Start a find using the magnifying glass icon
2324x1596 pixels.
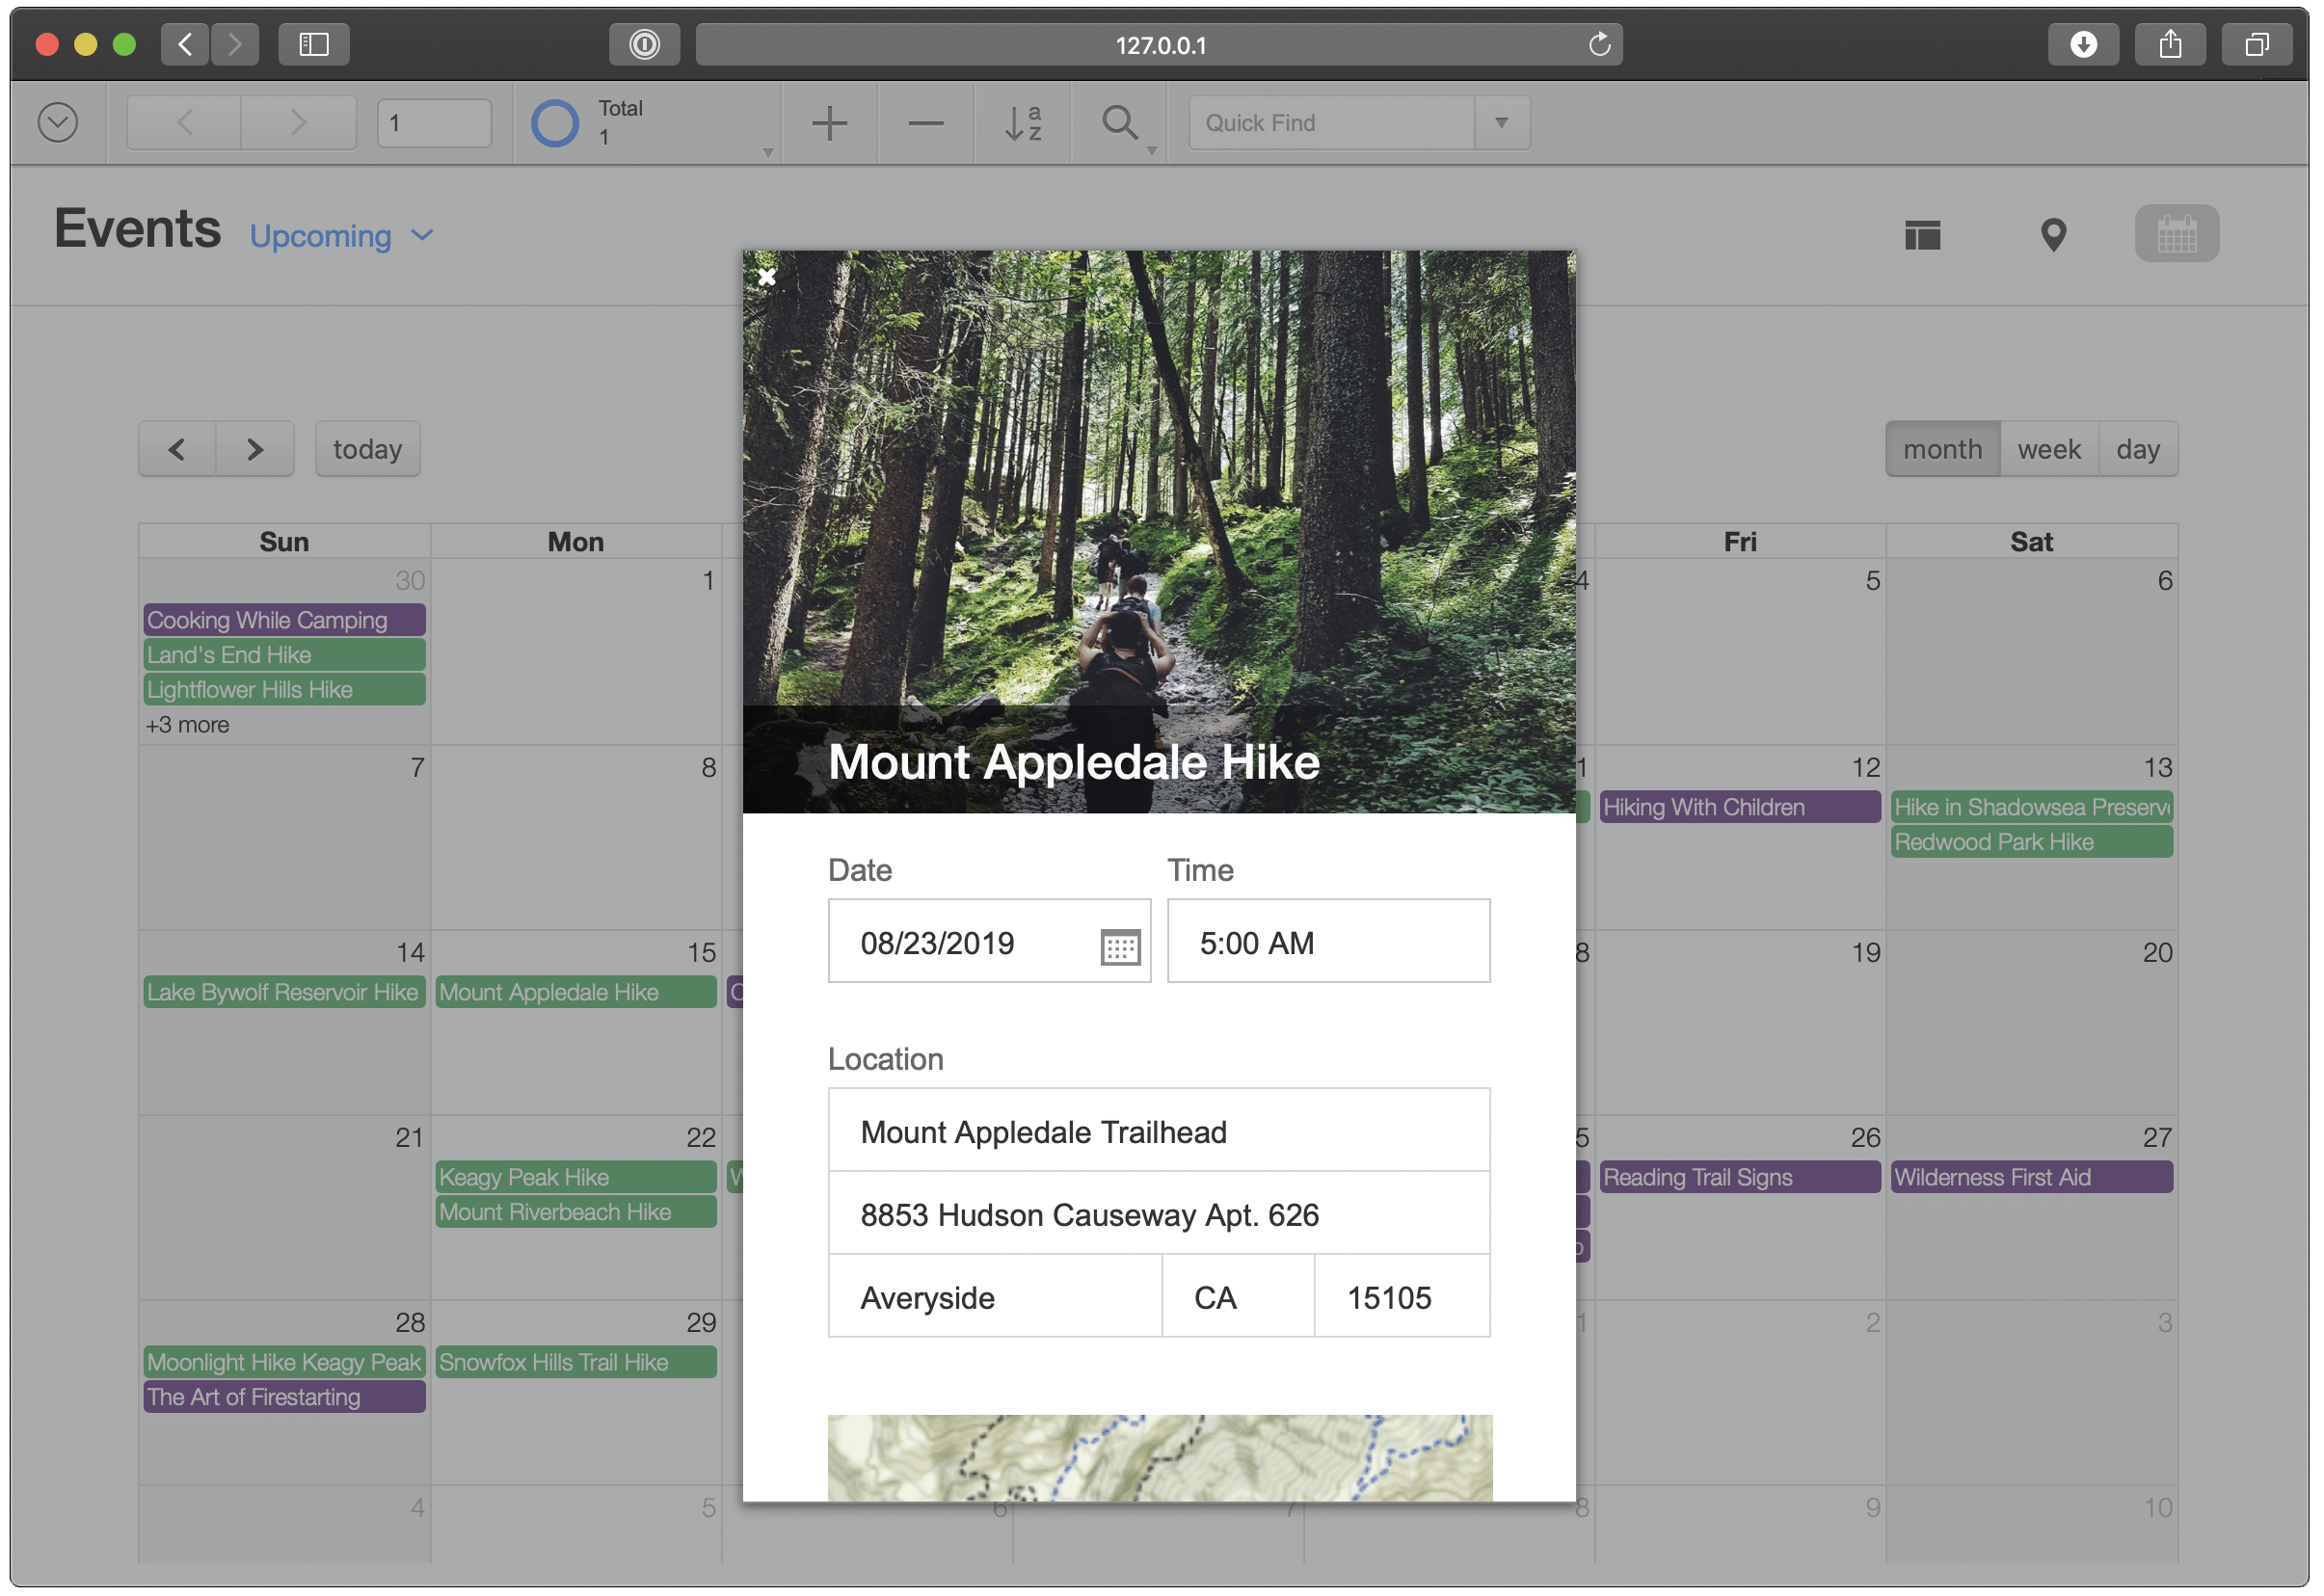click(x=1120, y=122)
